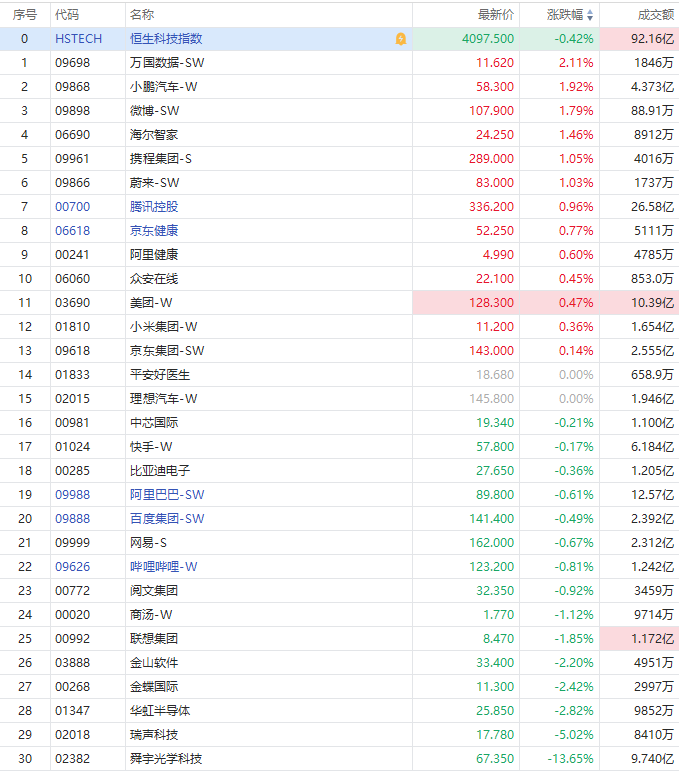Click the code 02382
The image size is (679, 771).
point(72,759)
